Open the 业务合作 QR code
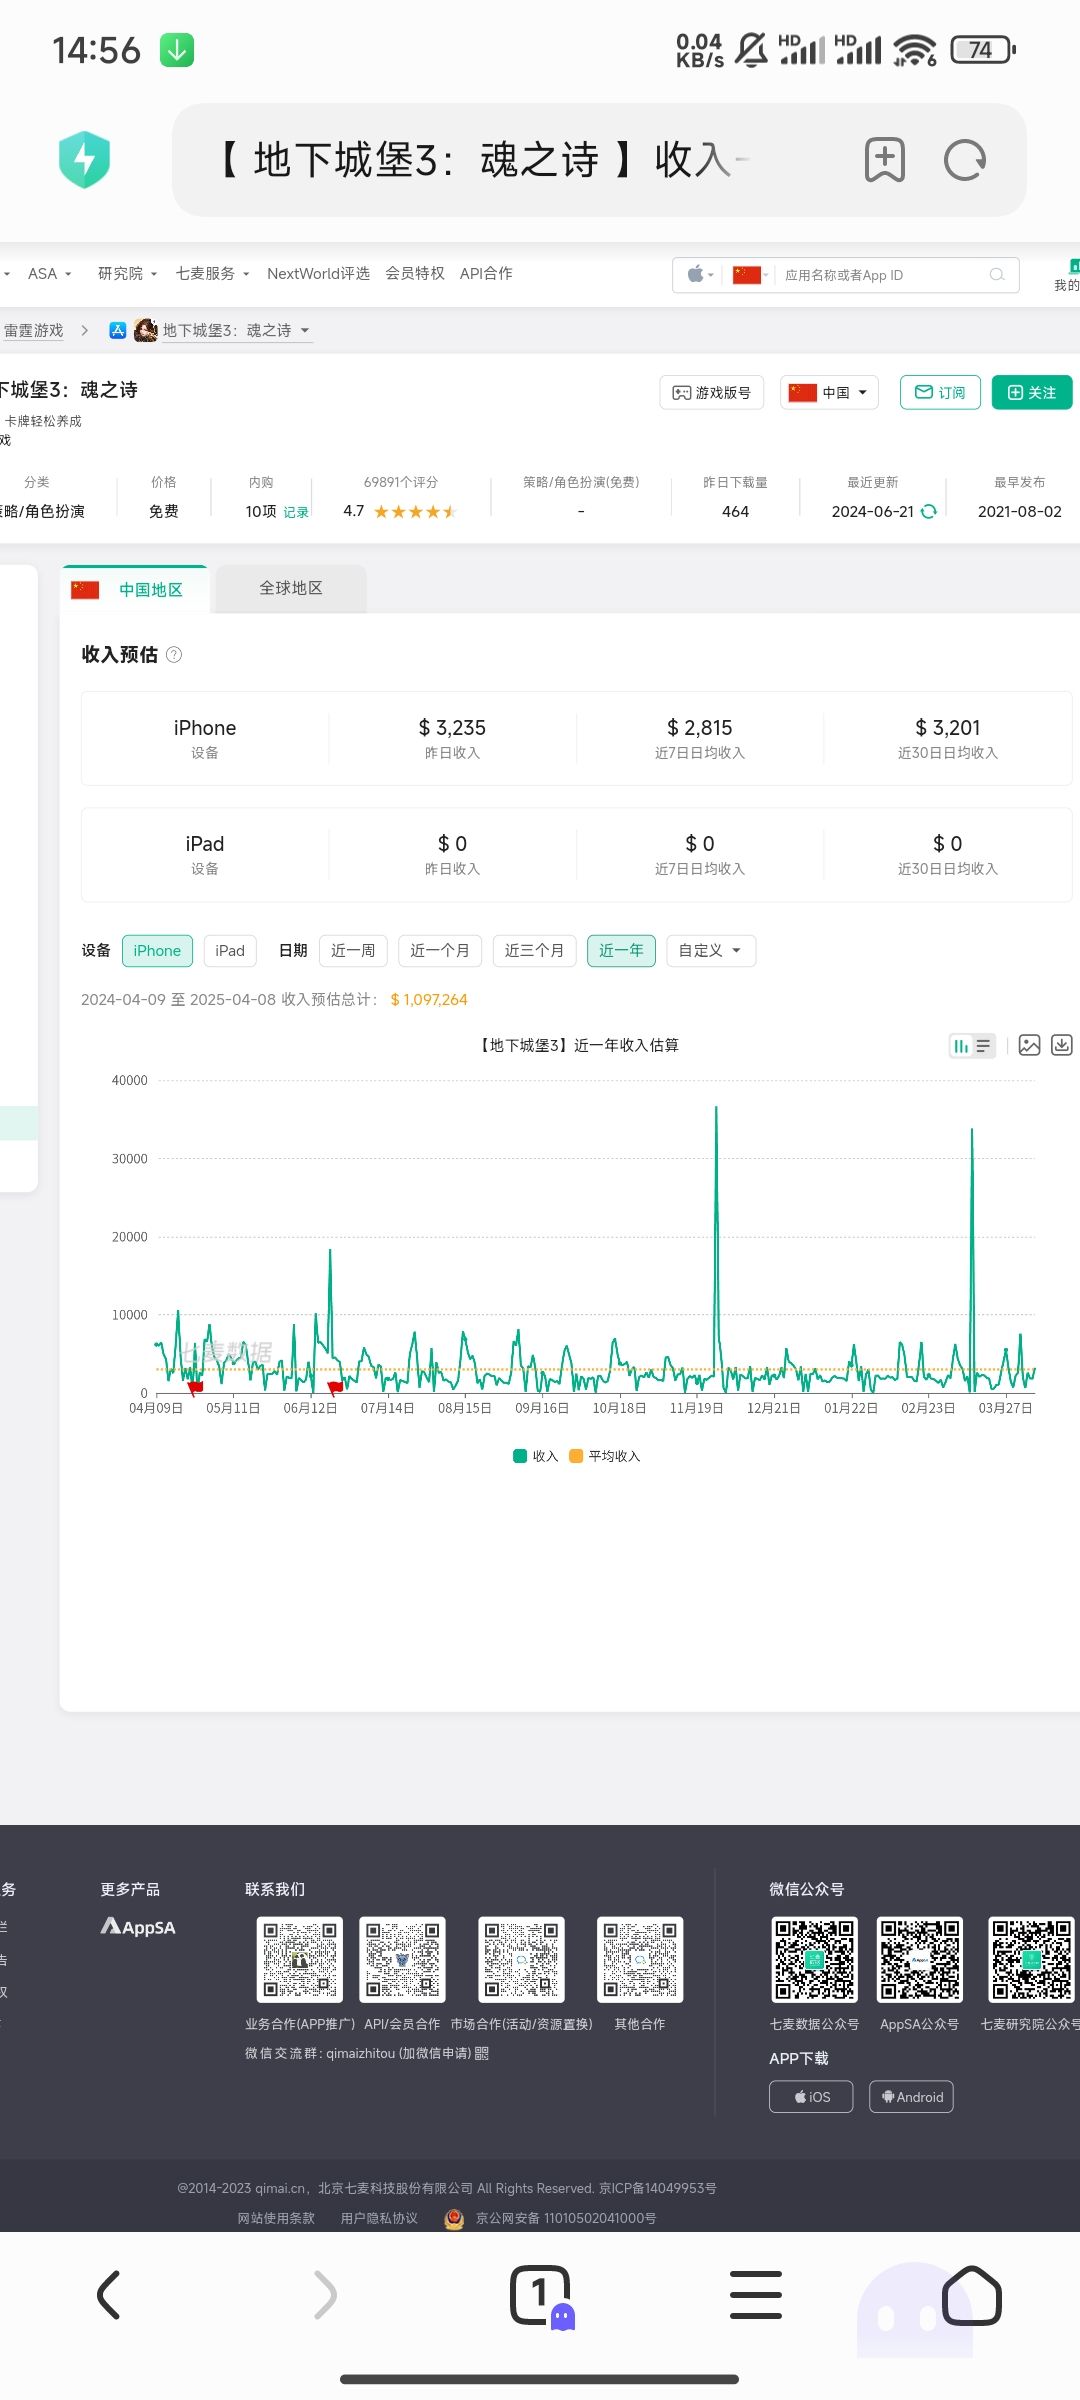This screenshot has width=1080, height=2400. click(300, 1959)
